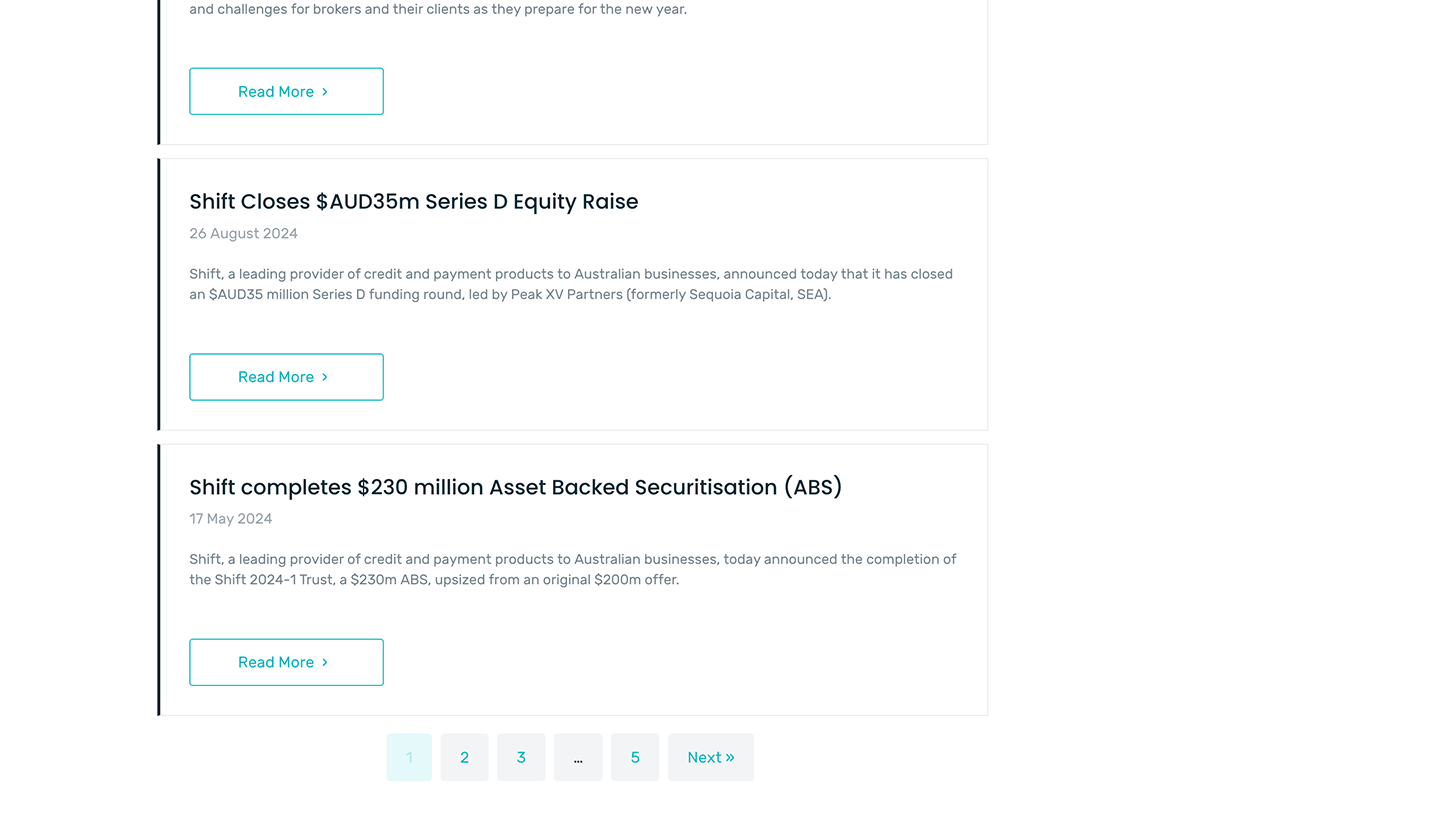The image size is (1440, 820).
Task: Click the chevron icon in the topmost Read More button
Action: [325, 92]
